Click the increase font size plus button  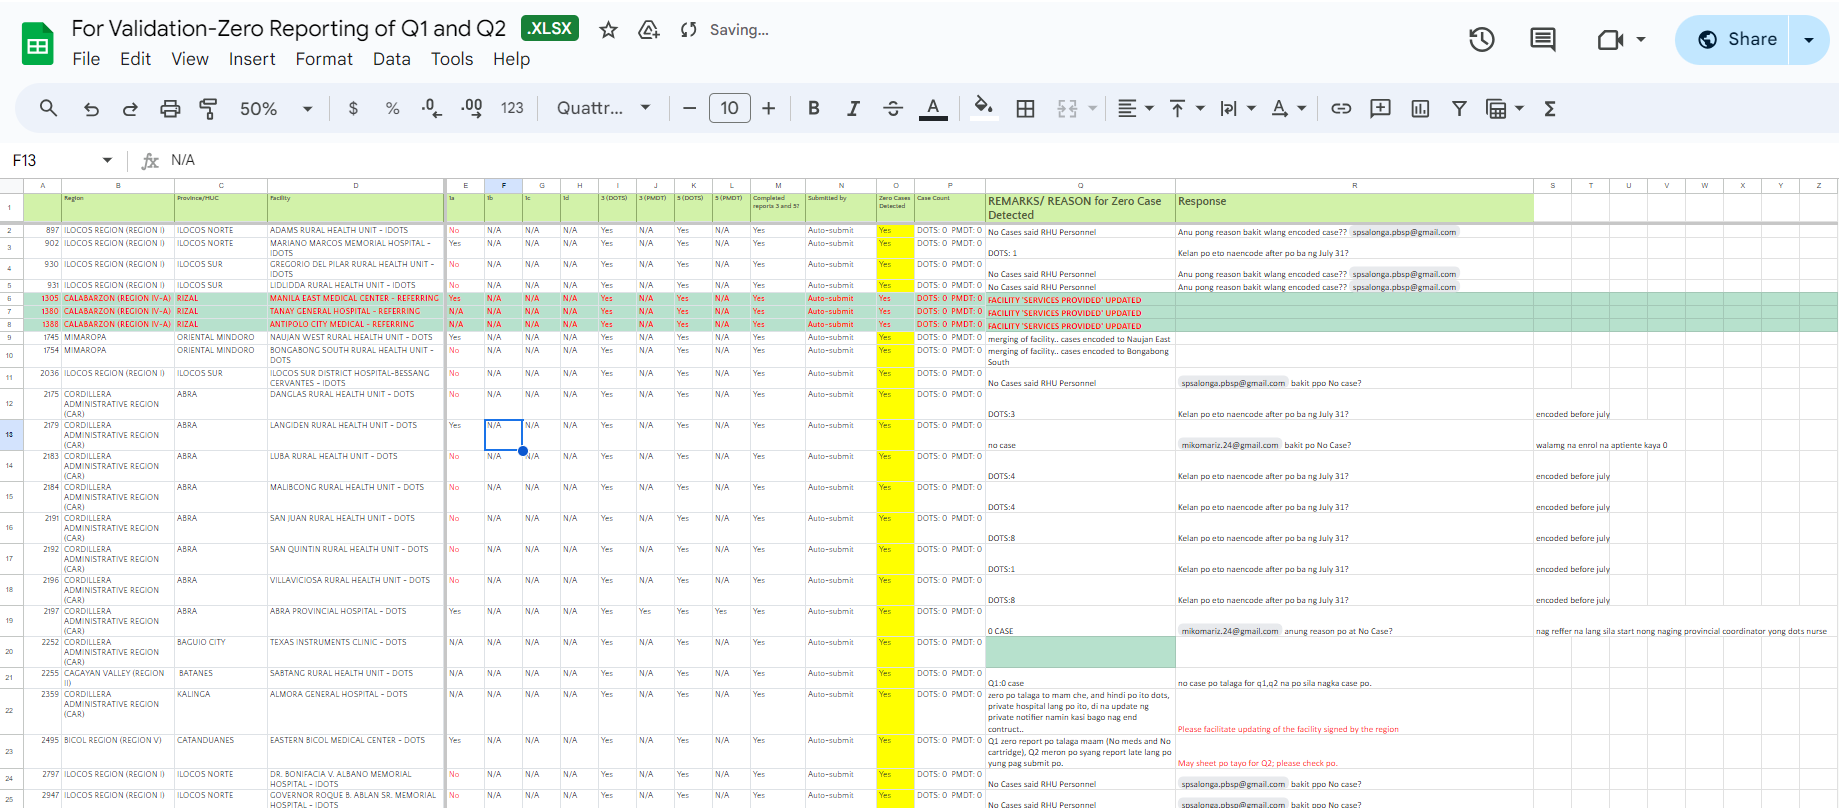[768, 108]
